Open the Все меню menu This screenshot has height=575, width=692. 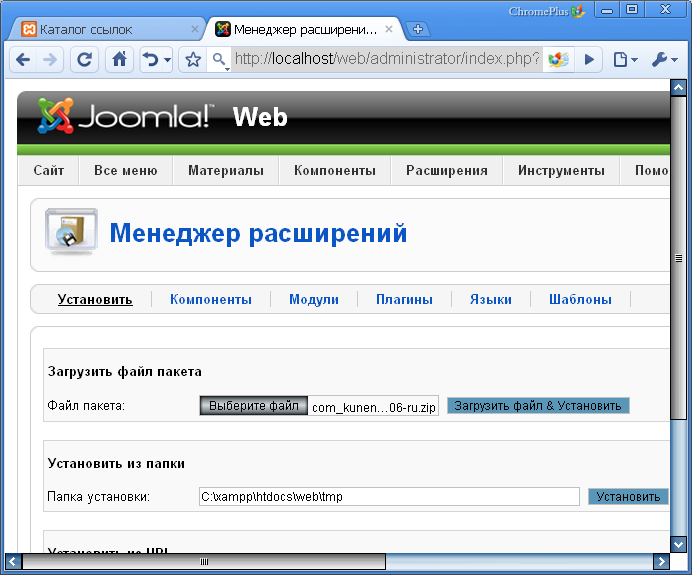[126, 170]
